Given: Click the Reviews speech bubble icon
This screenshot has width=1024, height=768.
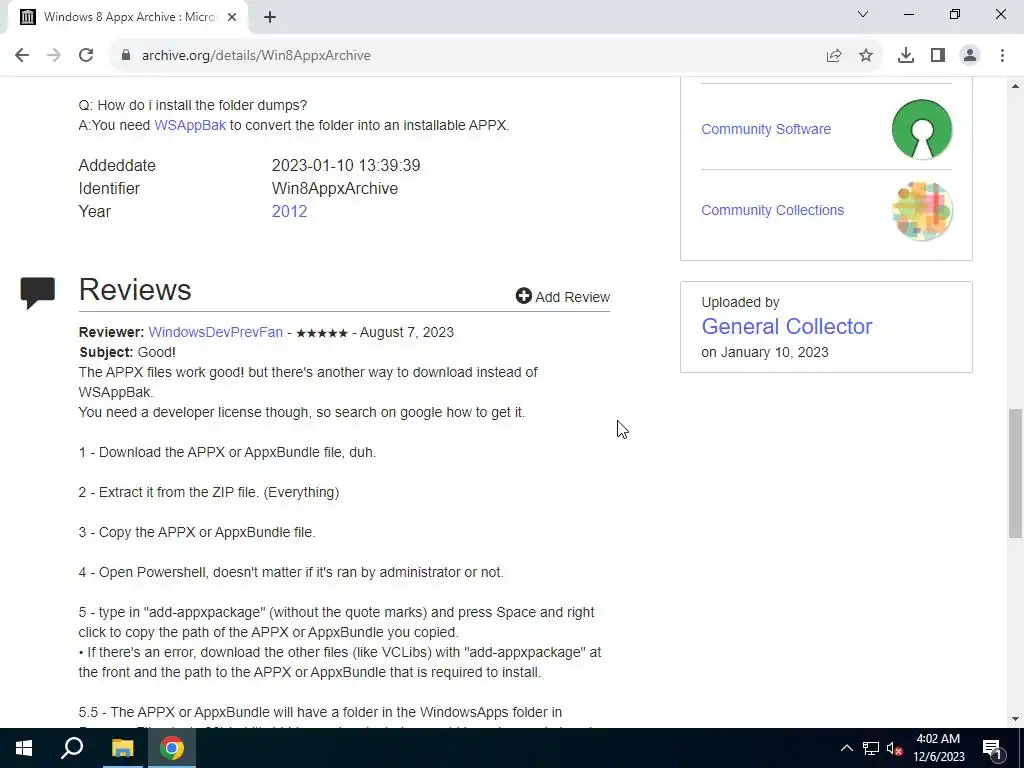Looking at the screenshot, I should 38,293.
